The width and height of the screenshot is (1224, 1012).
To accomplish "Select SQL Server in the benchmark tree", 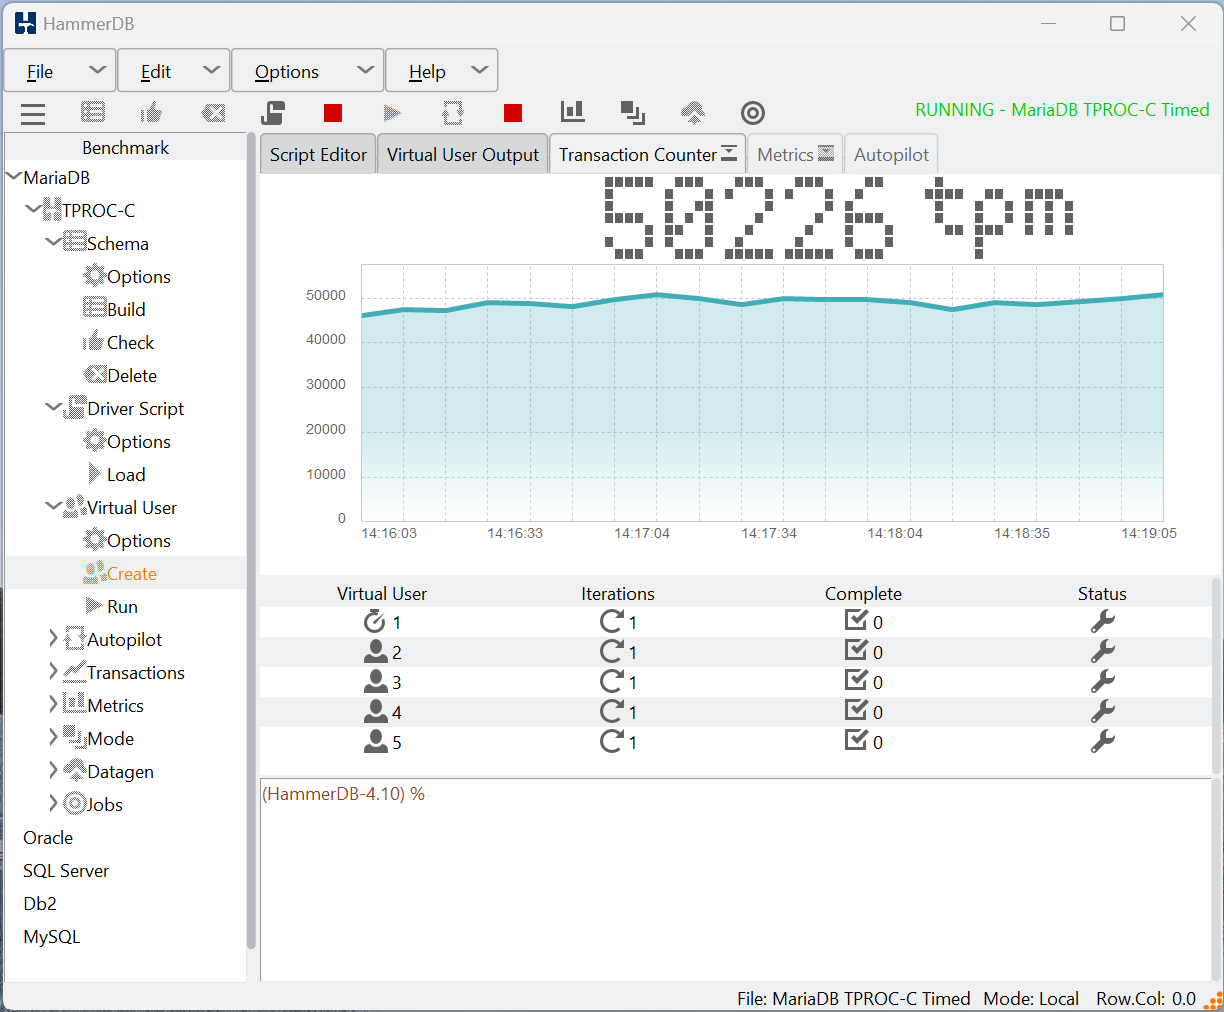I will [x=66, y=870].
